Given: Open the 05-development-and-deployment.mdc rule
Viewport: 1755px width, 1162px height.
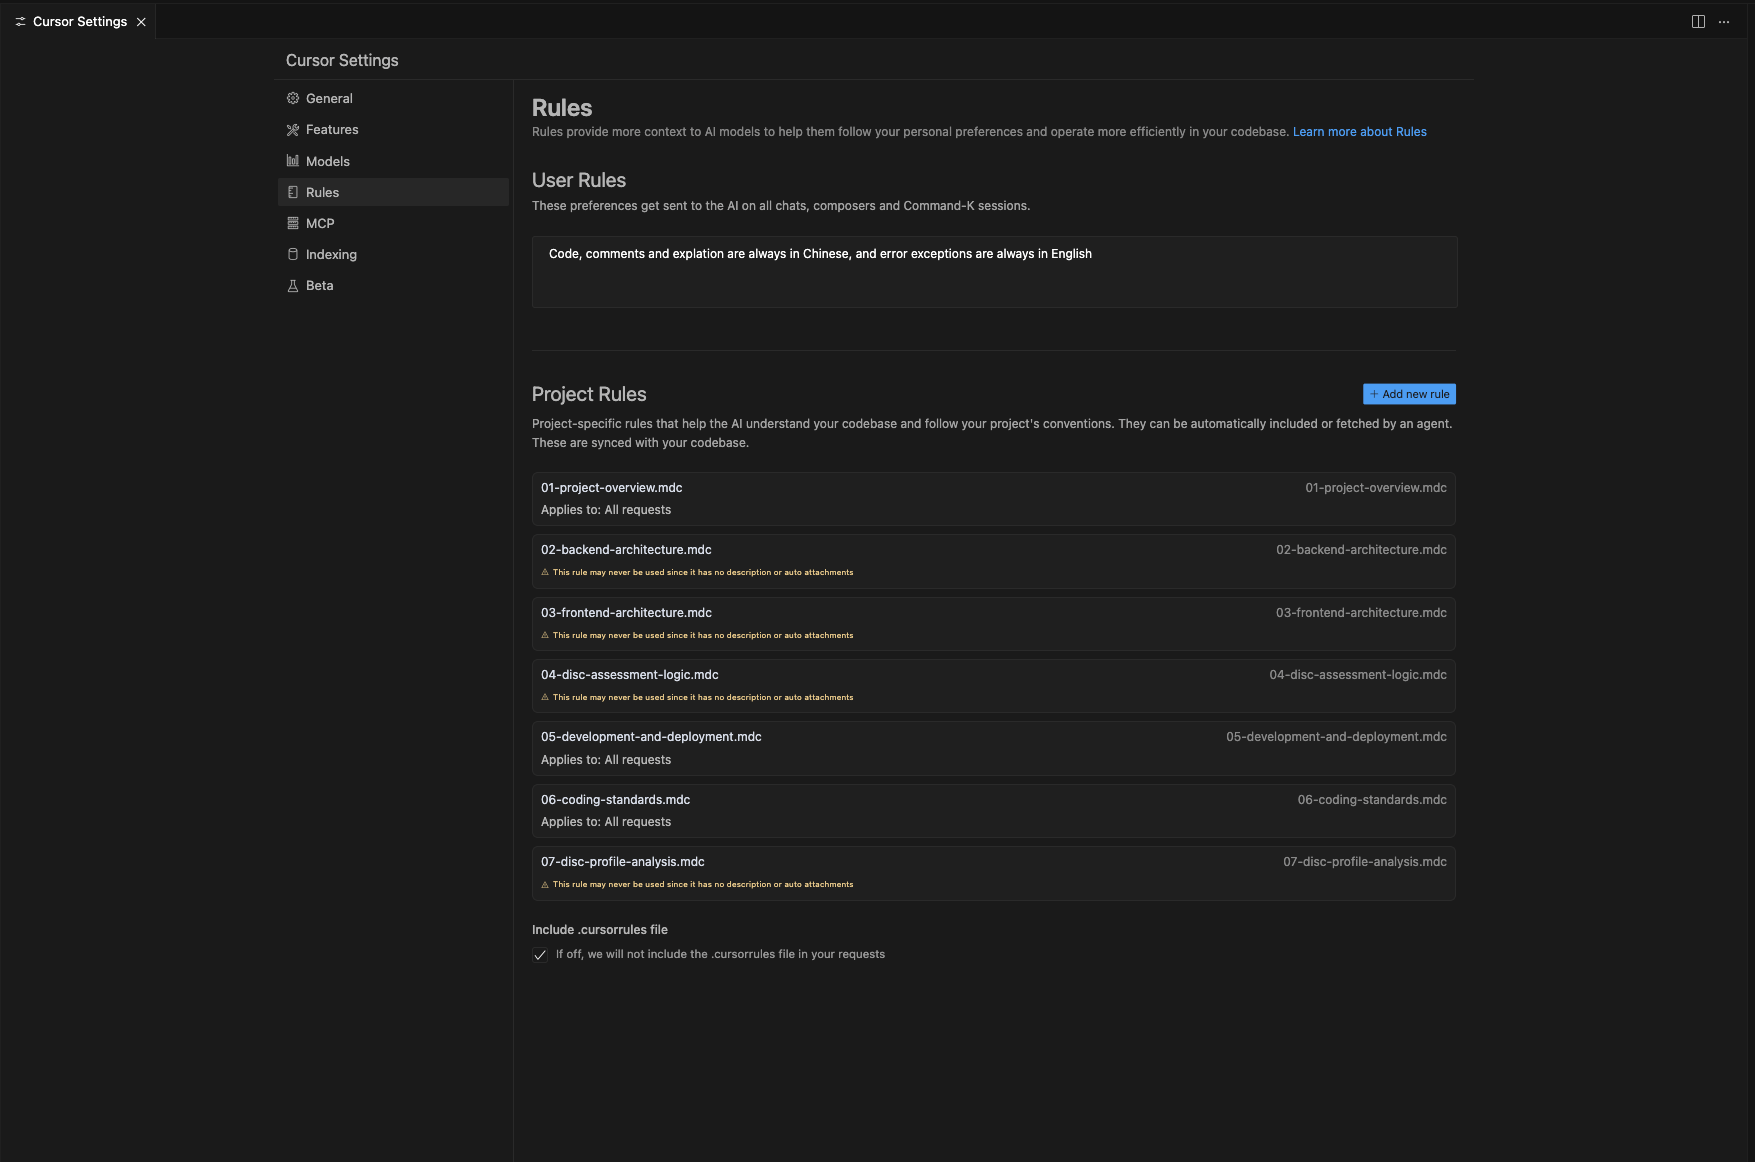Looking at the screenshot, I should click(993, 748).
